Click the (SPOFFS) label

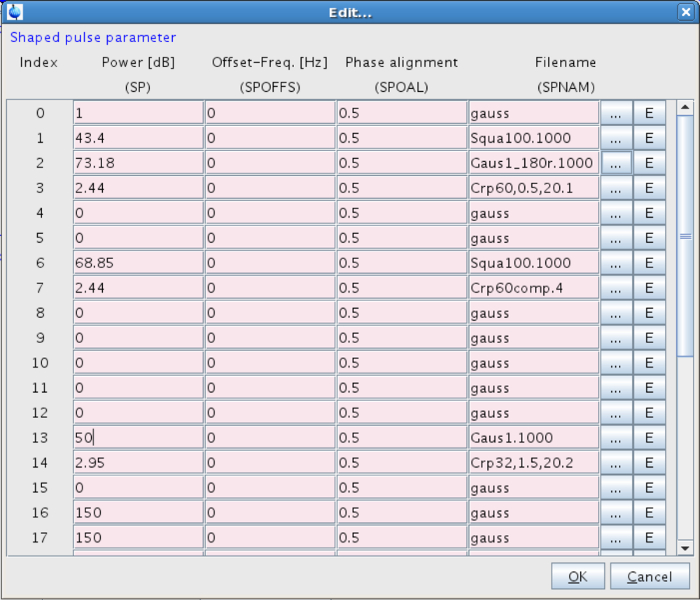(x=270, y=87)
